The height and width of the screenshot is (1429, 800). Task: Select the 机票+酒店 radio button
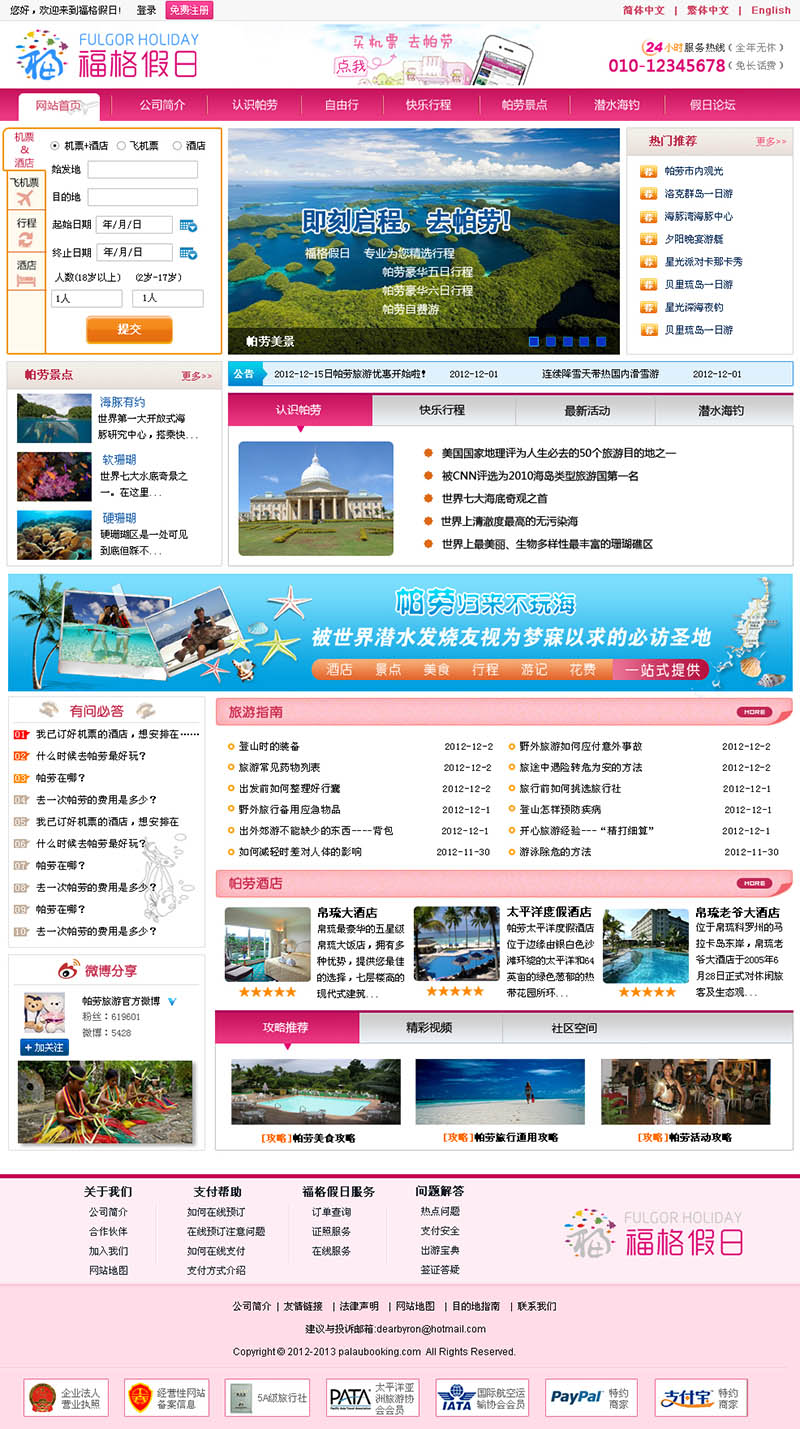55,146
